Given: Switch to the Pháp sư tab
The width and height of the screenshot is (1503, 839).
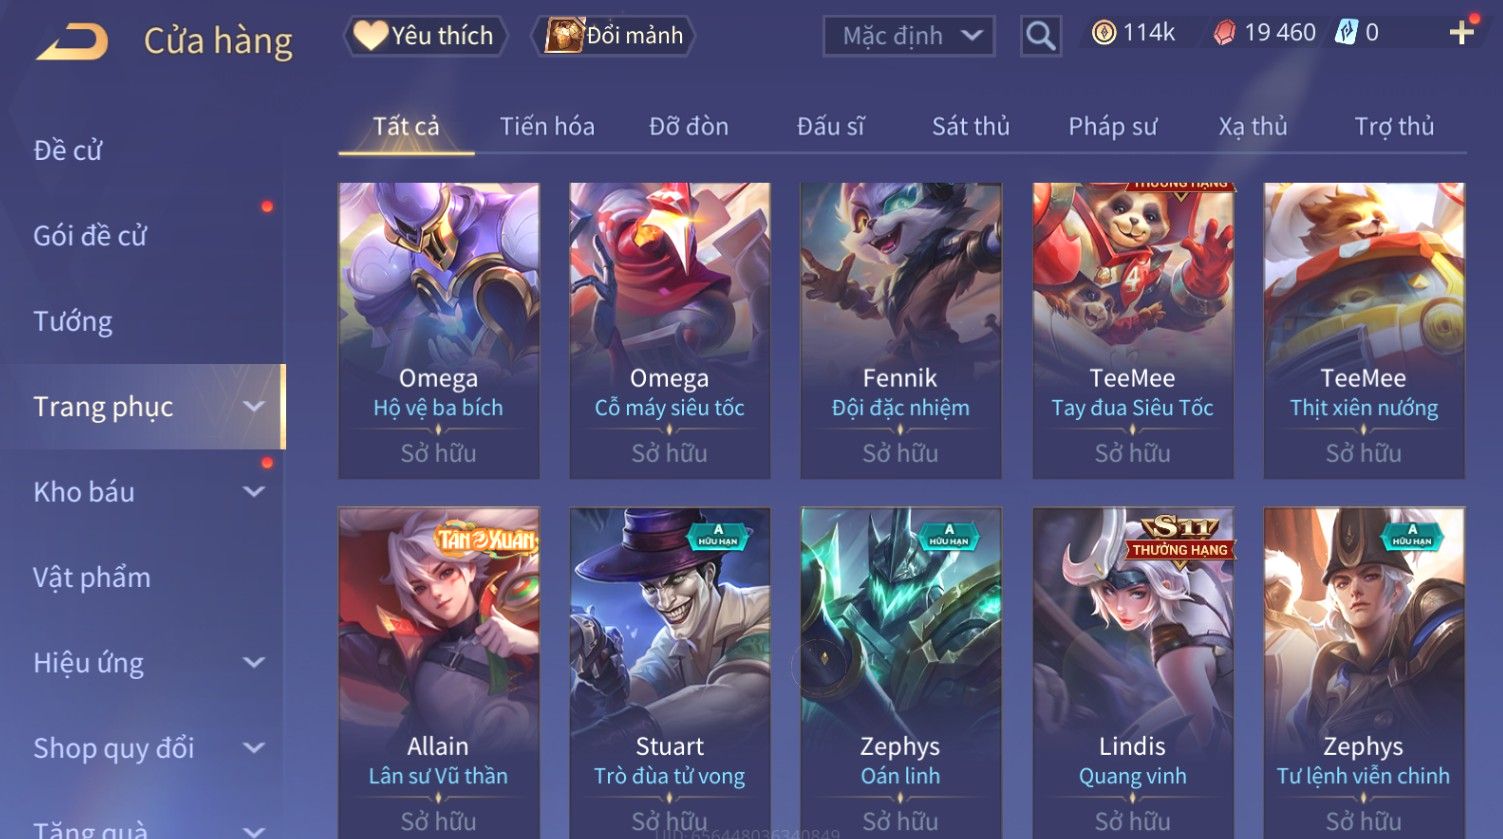Looking at the screenshot, I should click(1112, 127).
